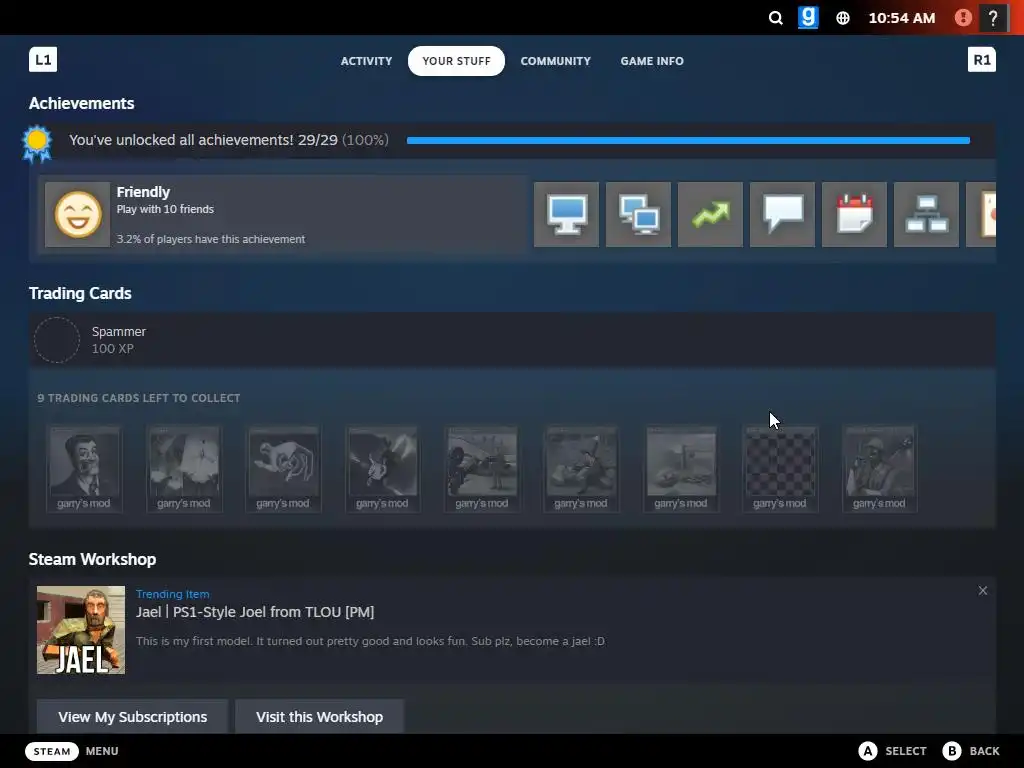Select the network hierarchy achievement icon
Screen dimensions: 1024x768
tap(926, 214)
